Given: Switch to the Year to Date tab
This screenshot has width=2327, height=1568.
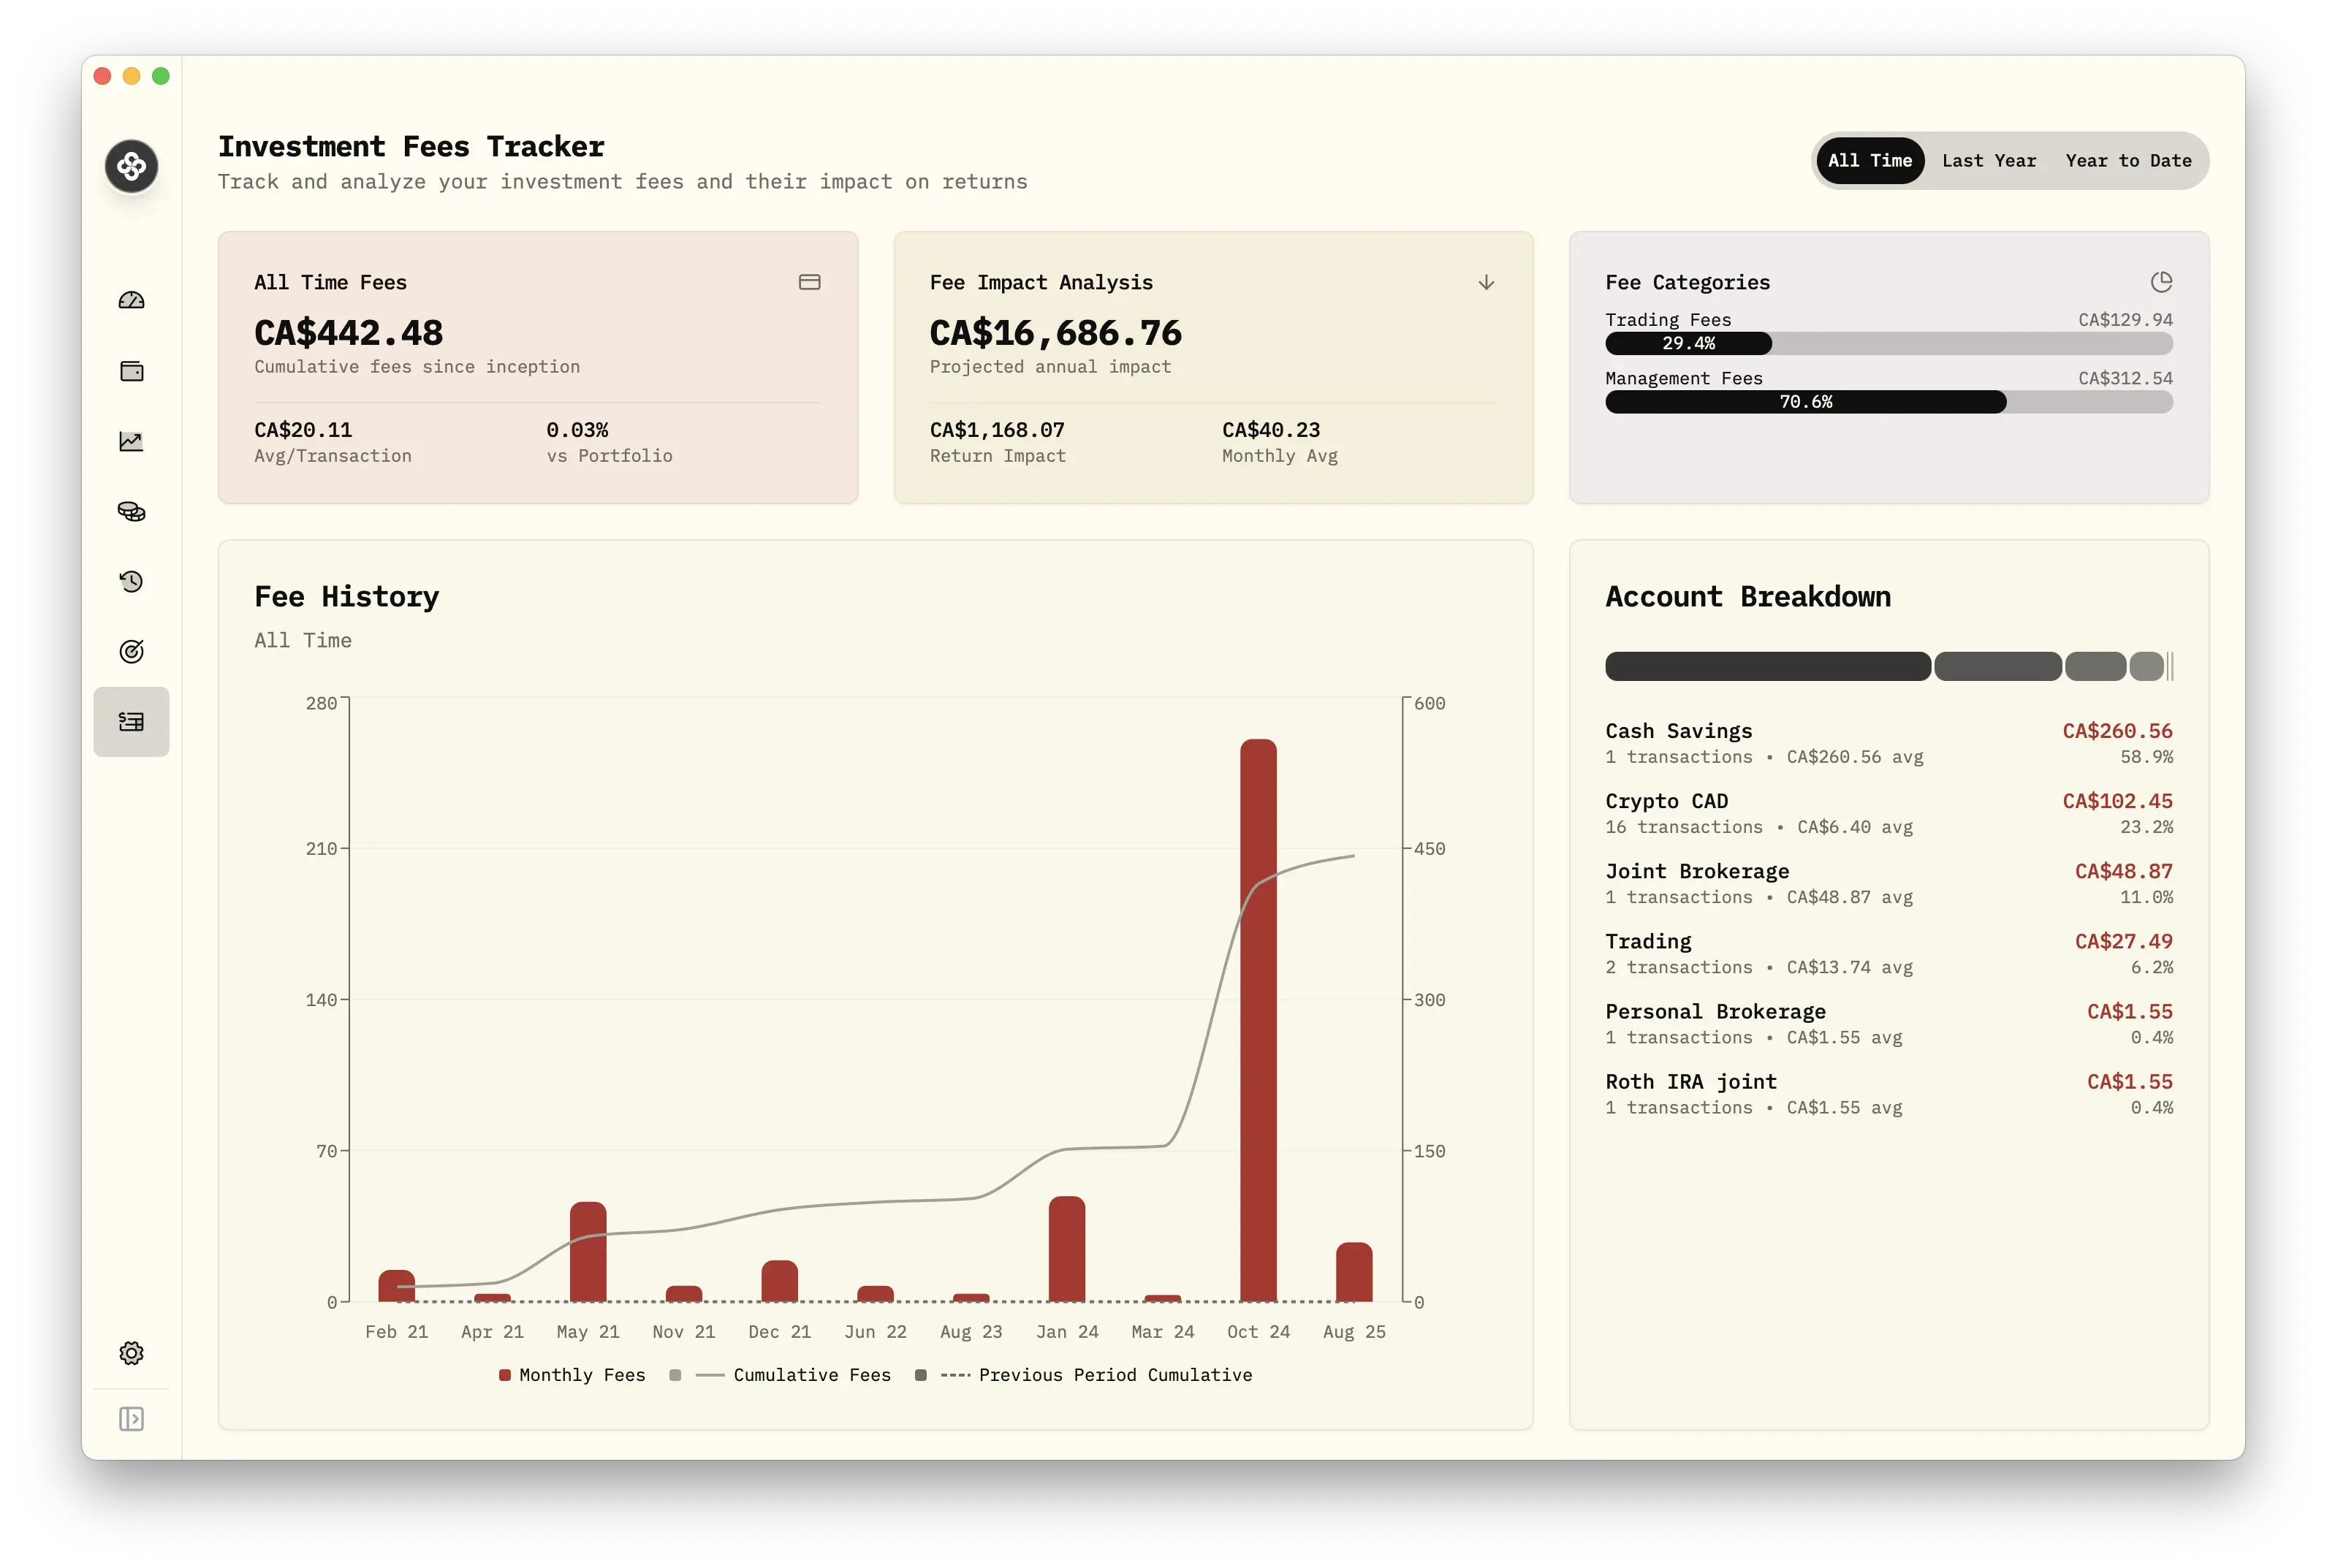Looking at the screenshot, I should [2128, 161].
